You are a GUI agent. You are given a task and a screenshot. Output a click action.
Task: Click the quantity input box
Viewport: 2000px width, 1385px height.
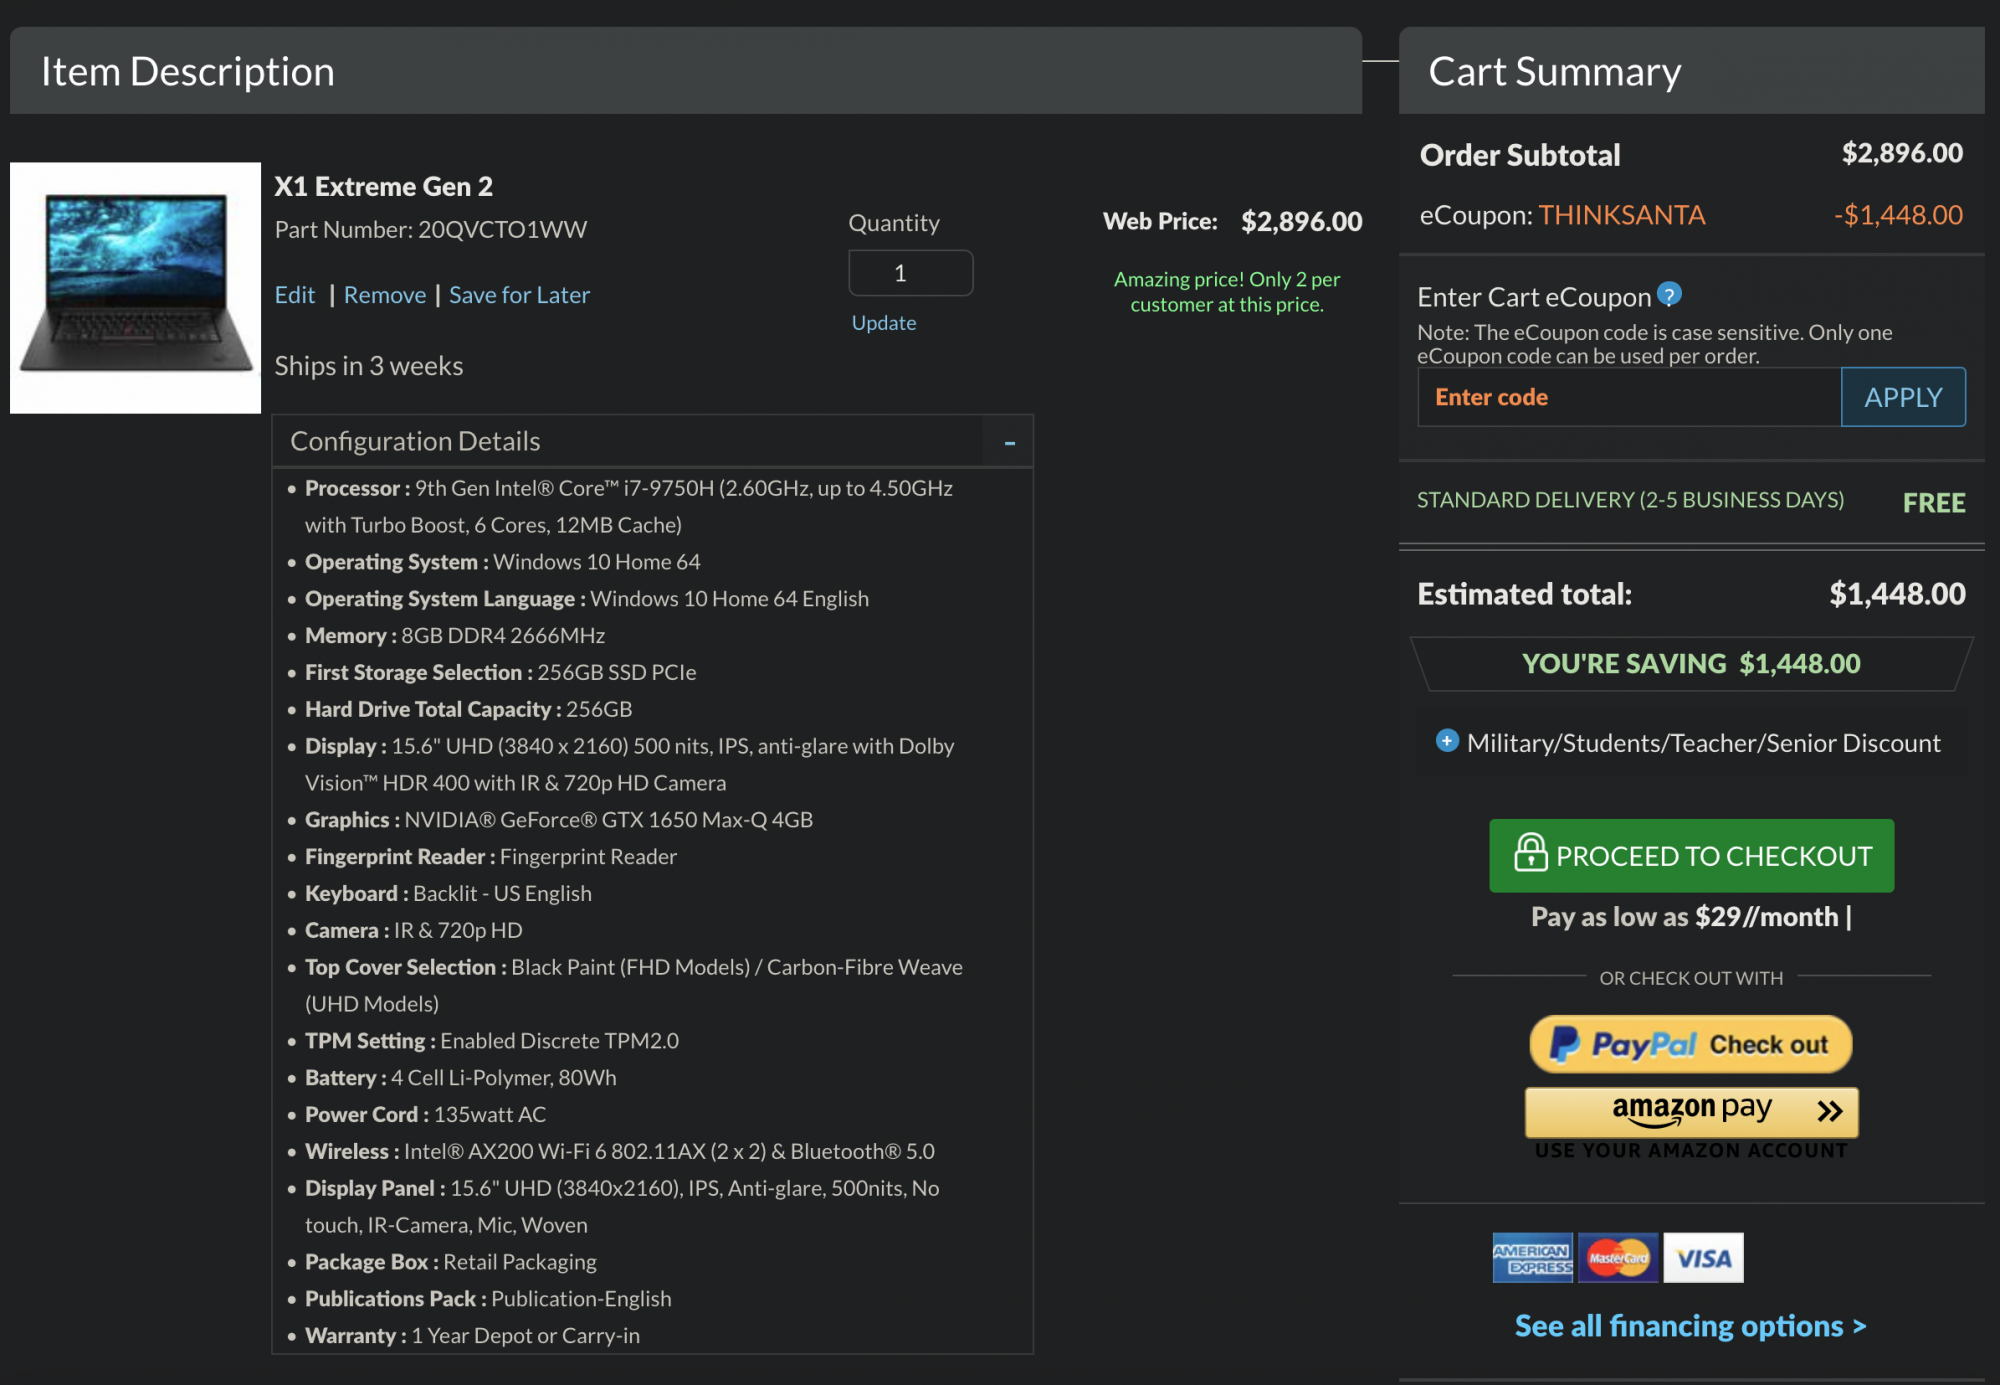click(x=909, y=273)
